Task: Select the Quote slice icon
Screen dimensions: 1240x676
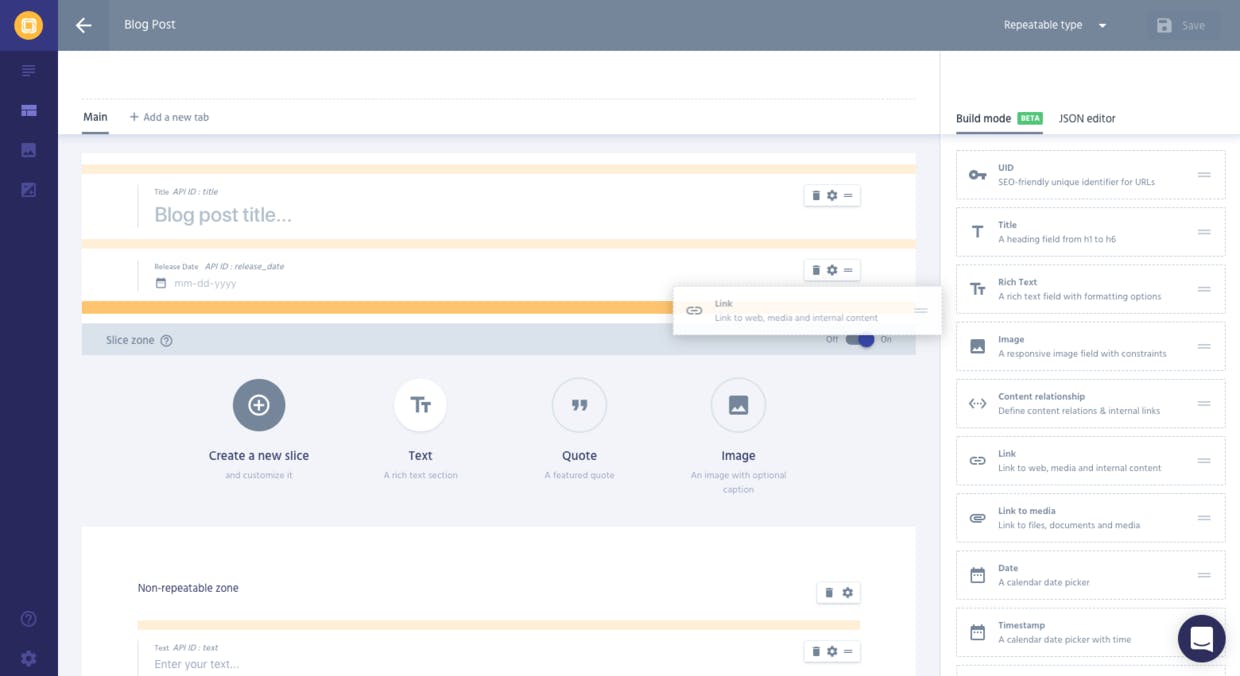Action: (579, 405)
